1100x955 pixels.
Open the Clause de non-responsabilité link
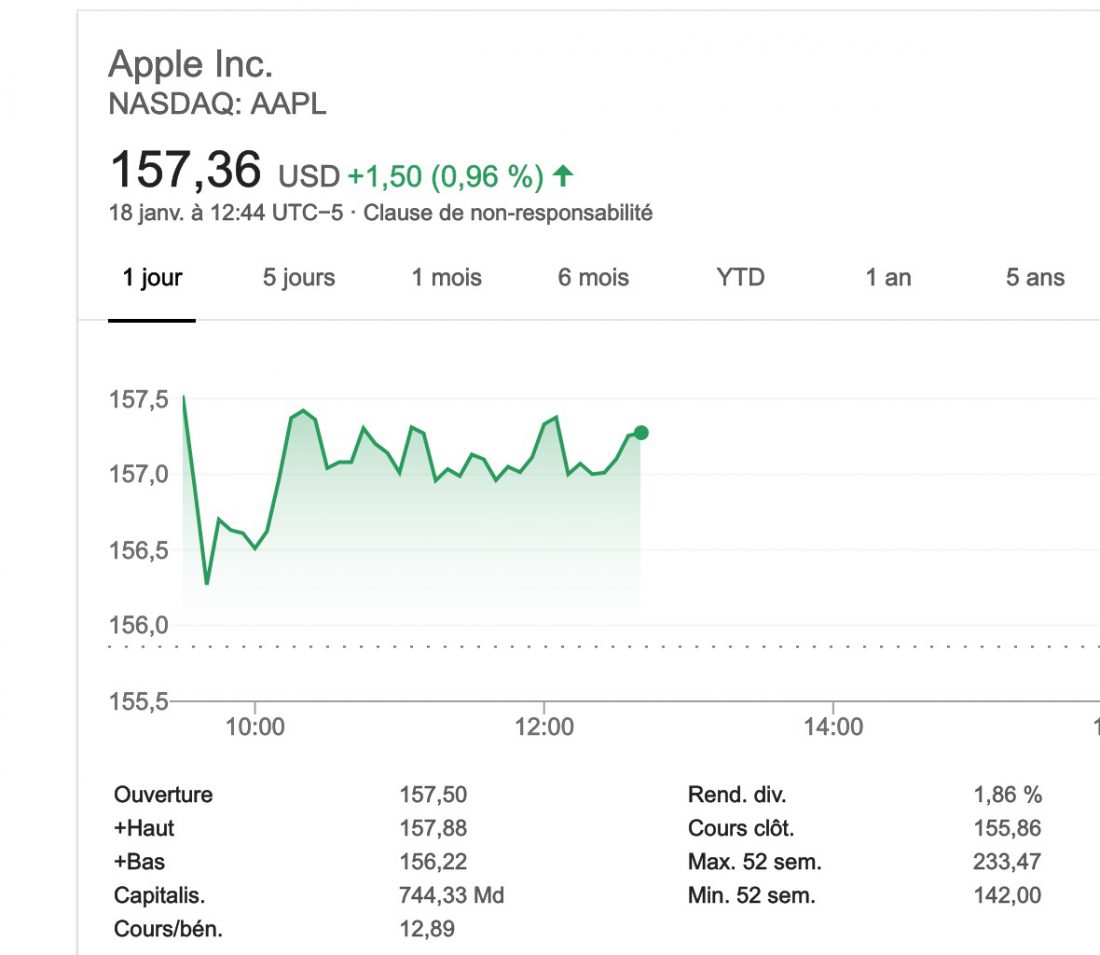coord(510,212)
